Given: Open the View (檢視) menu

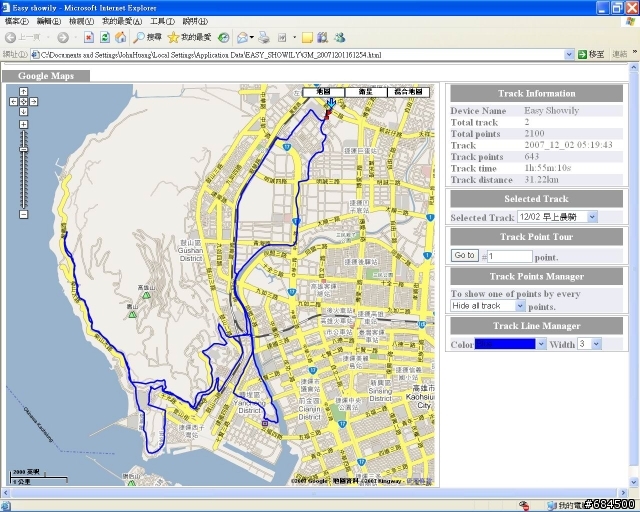Looking at the screenshot, I should pos(81,21).
